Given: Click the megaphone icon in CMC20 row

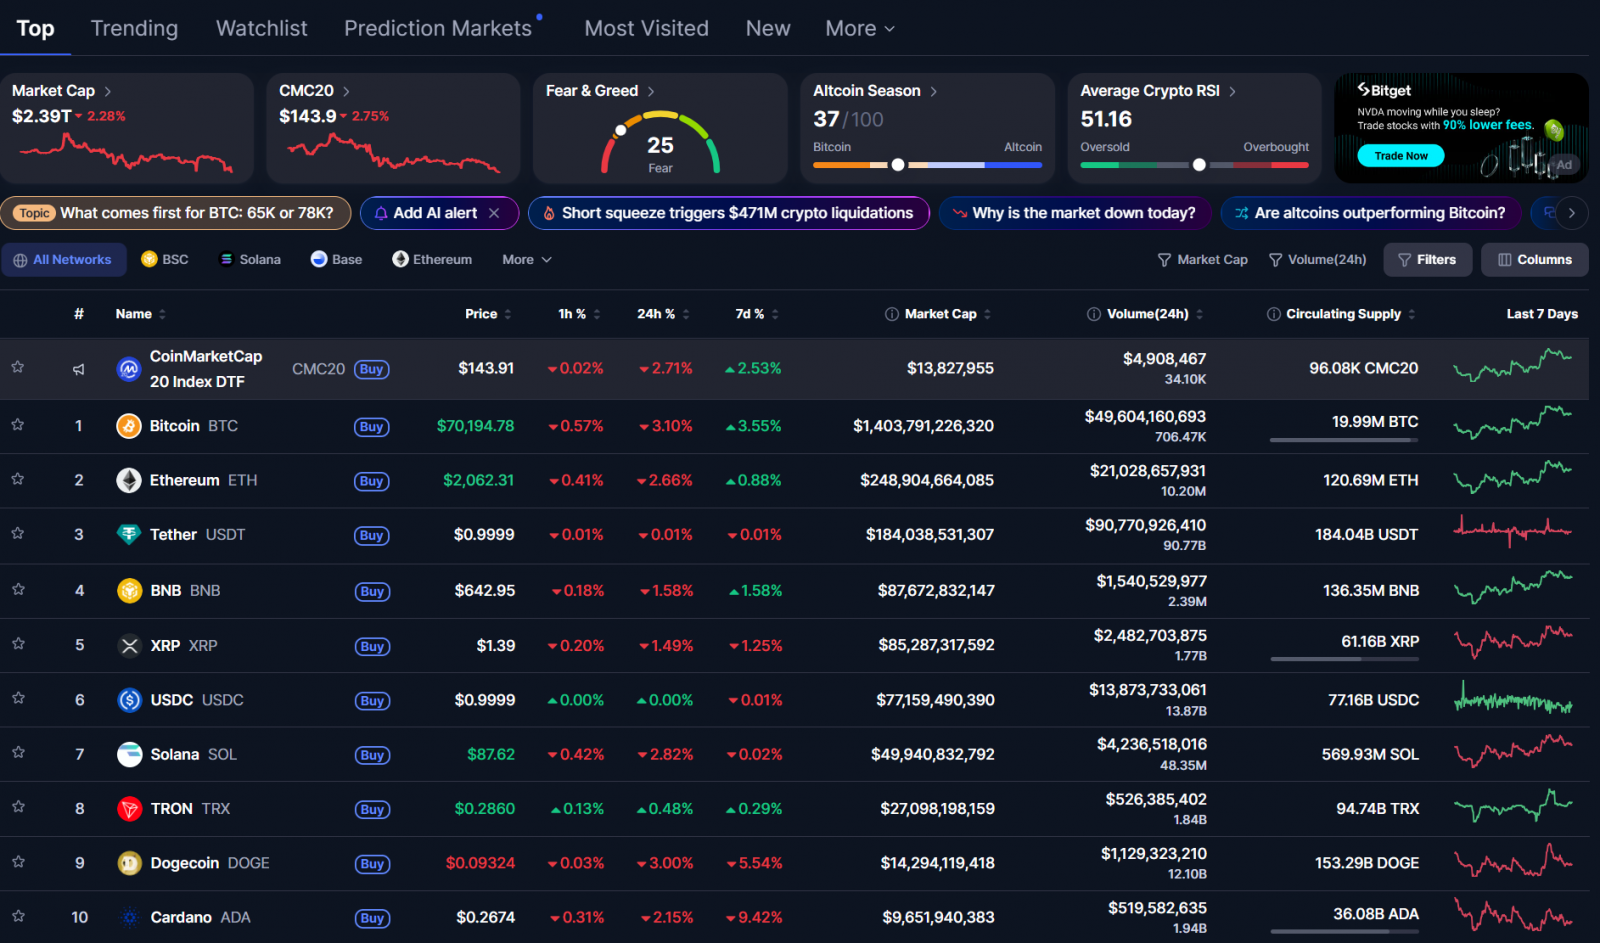Looking at the screenshot, I should 79,369.
